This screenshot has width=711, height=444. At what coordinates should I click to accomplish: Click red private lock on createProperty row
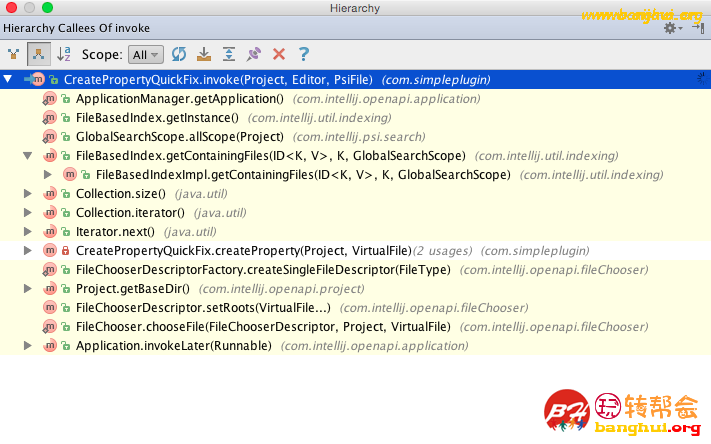pyautogui.click(x=66, y=251)
